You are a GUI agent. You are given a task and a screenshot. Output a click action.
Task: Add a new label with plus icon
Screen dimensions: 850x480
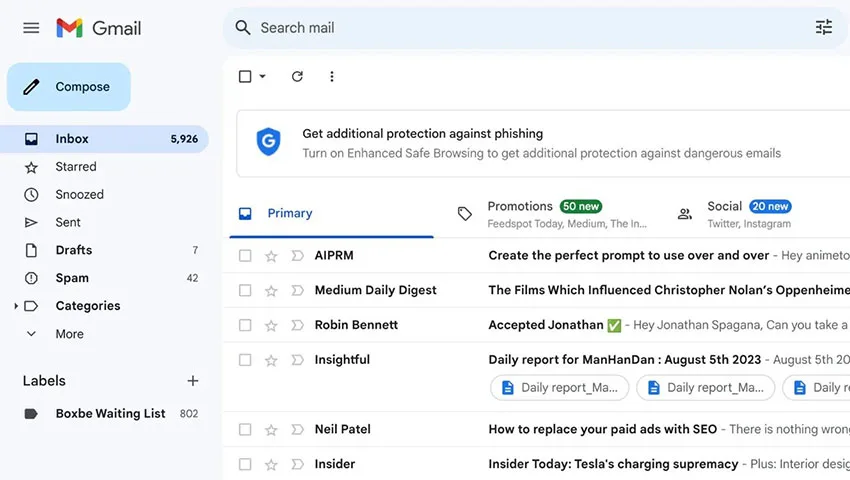[192, 381]
